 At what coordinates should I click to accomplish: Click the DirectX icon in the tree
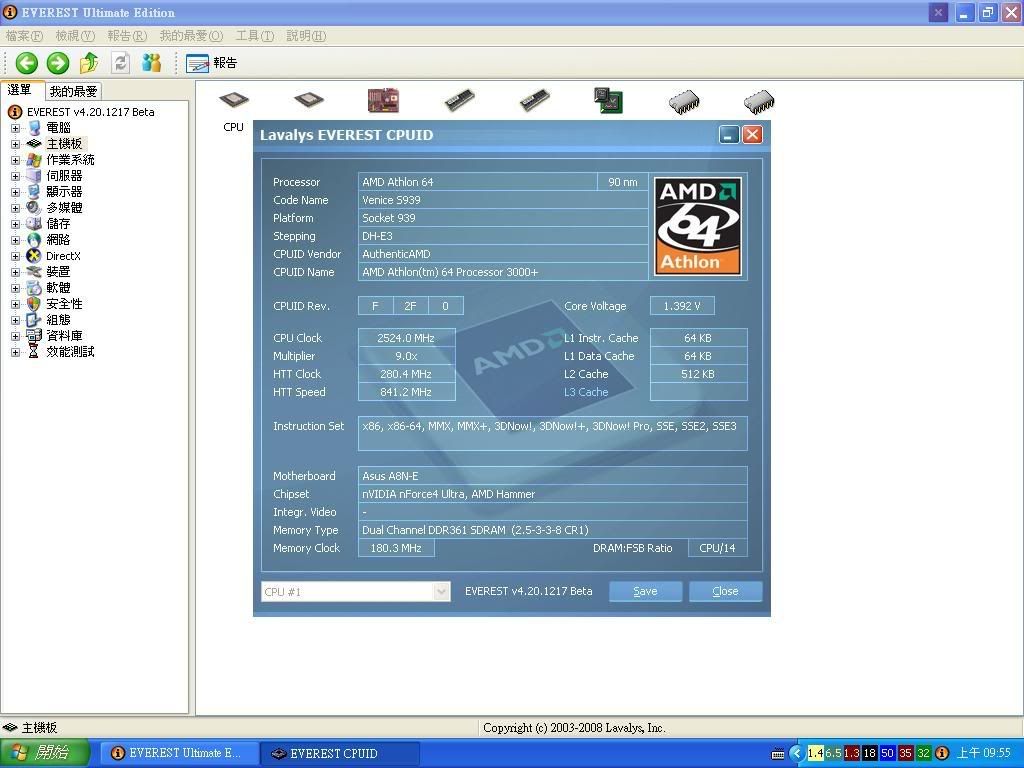tap(34, 256)
